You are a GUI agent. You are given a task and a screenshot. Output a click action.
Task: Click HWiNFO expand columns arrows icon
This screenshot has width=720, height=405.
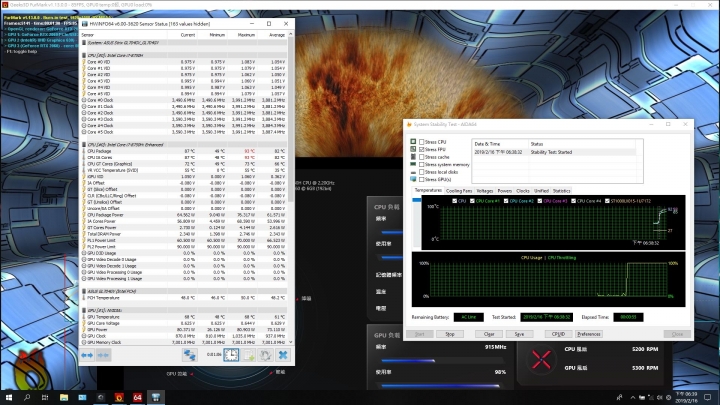tap(88, 353)
